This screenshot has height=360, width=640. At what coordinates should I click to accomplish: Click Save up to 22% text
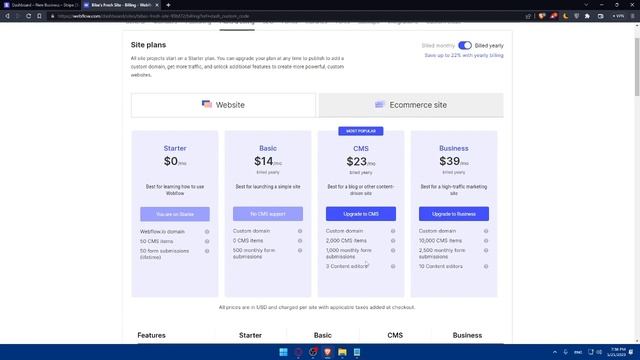point(464,56)
